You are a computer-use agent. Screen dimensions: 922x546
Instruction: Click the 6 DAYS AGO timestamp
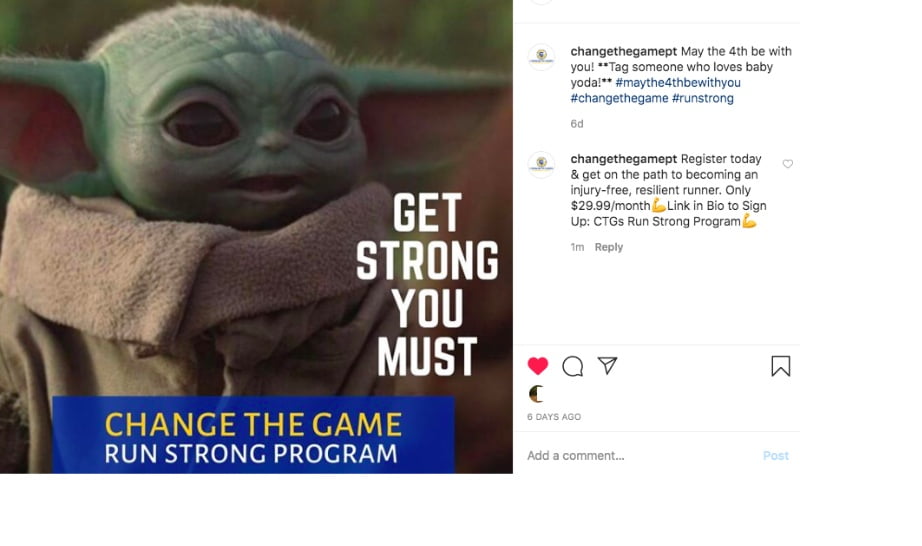coord(554,417)
